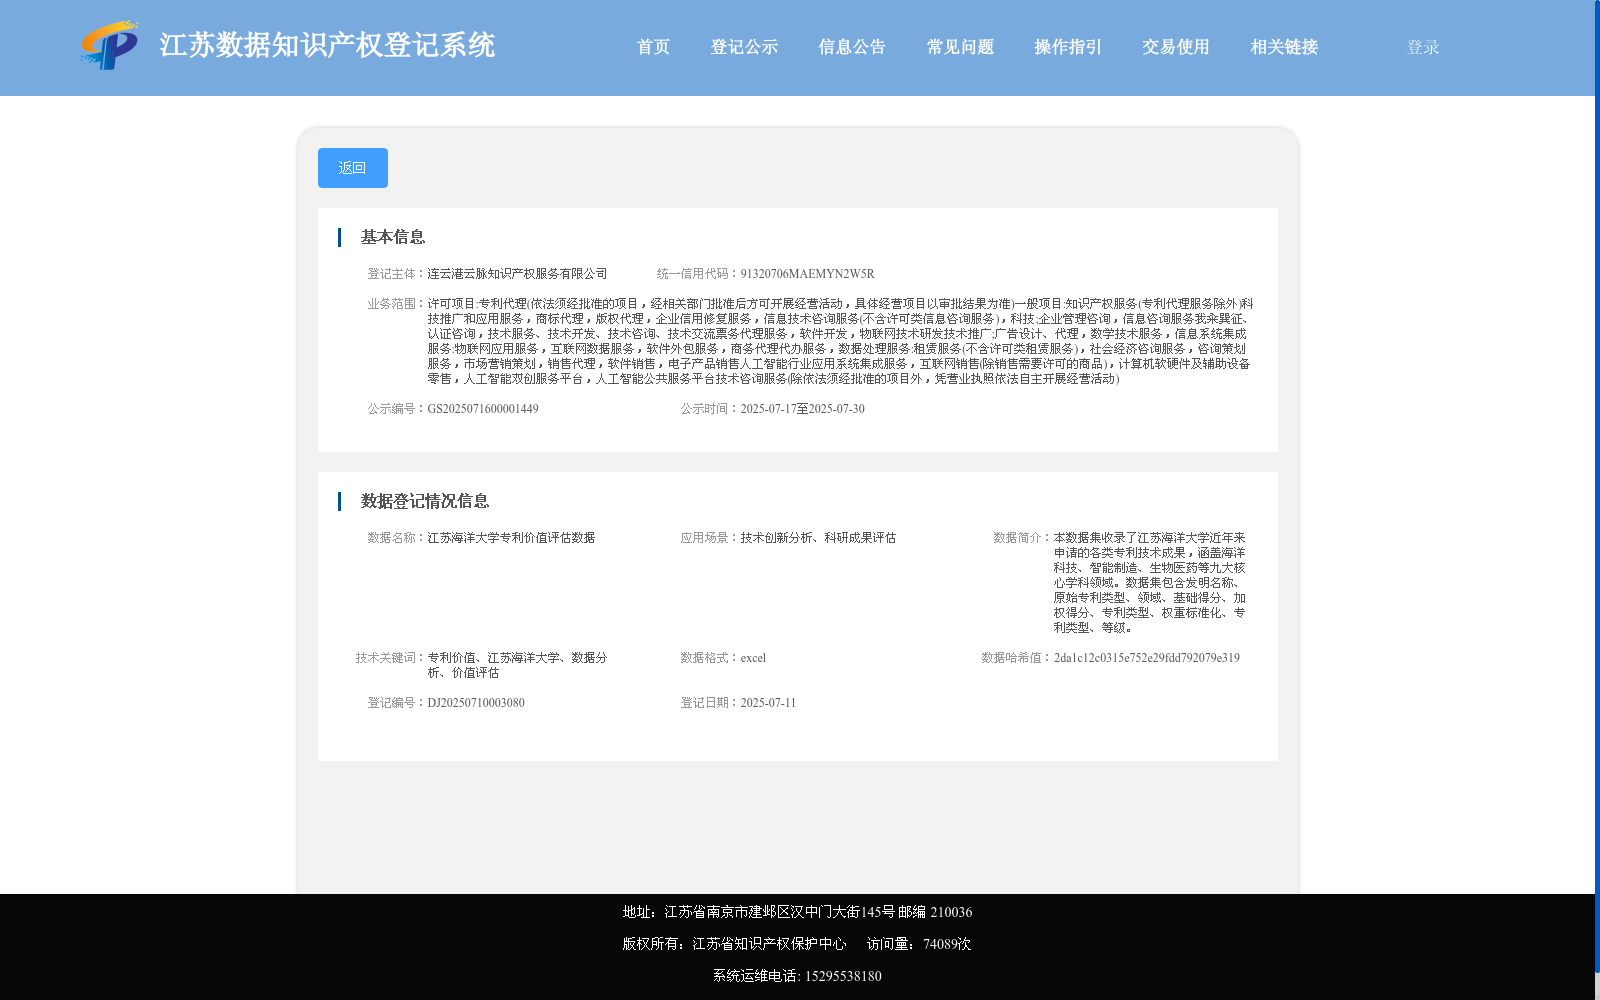
Task: Select company name 连云港云脉知识产权服务有限公司
Action: [517, 274]
